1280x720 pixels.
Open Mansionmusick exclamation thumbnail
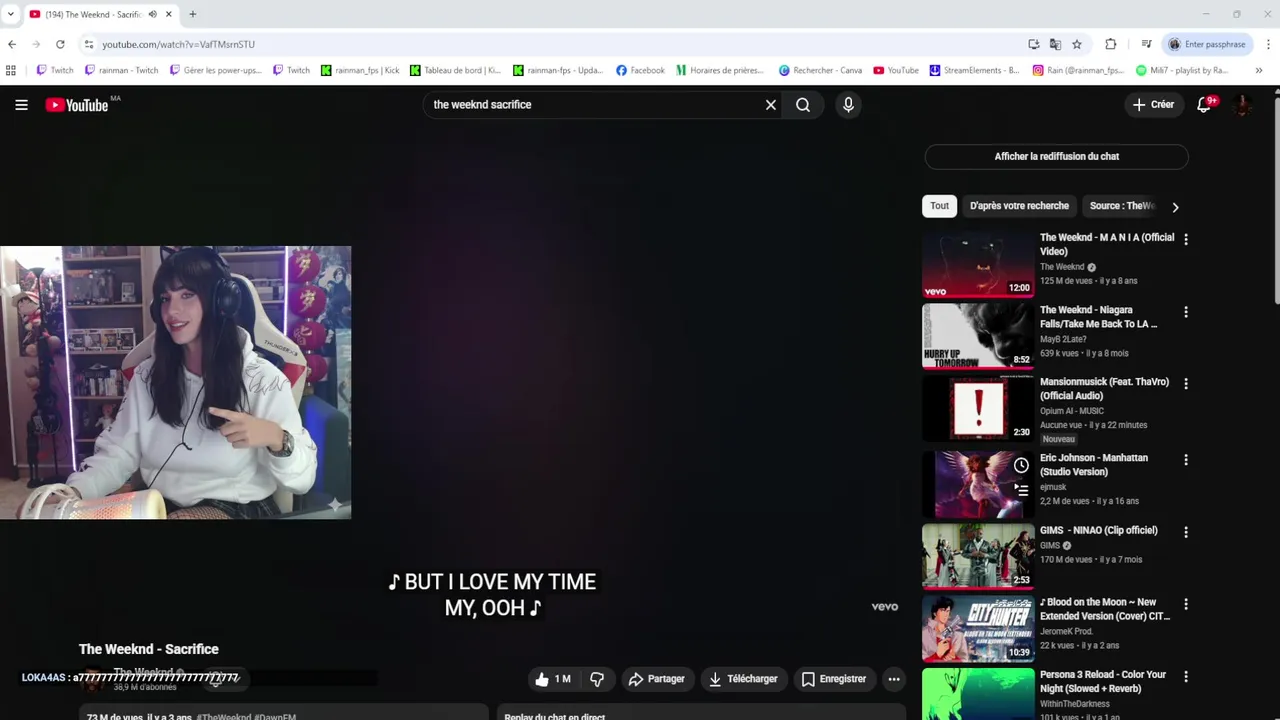tap(978, 409)
